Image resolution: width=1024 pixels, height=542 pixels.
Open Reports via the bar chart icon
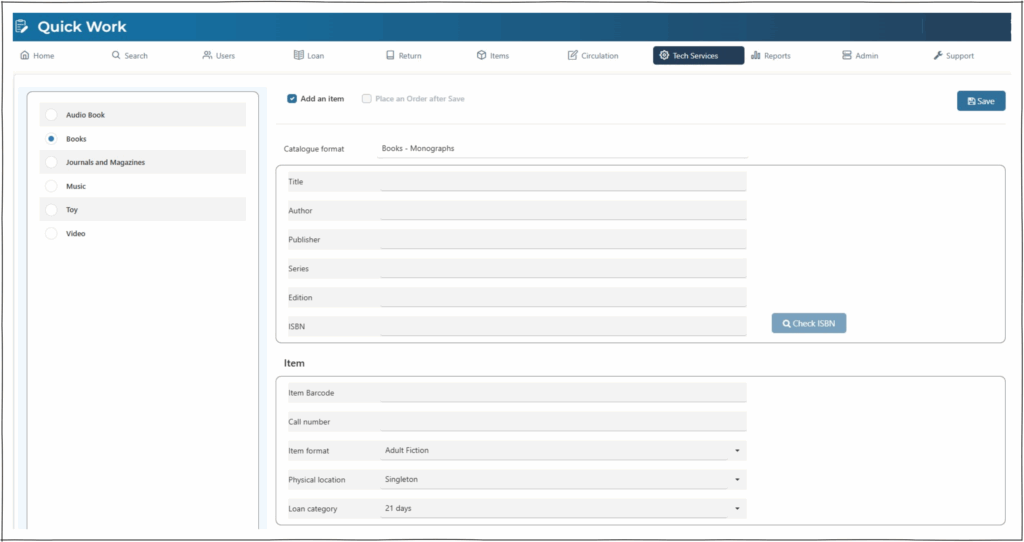tap(756, 56)
